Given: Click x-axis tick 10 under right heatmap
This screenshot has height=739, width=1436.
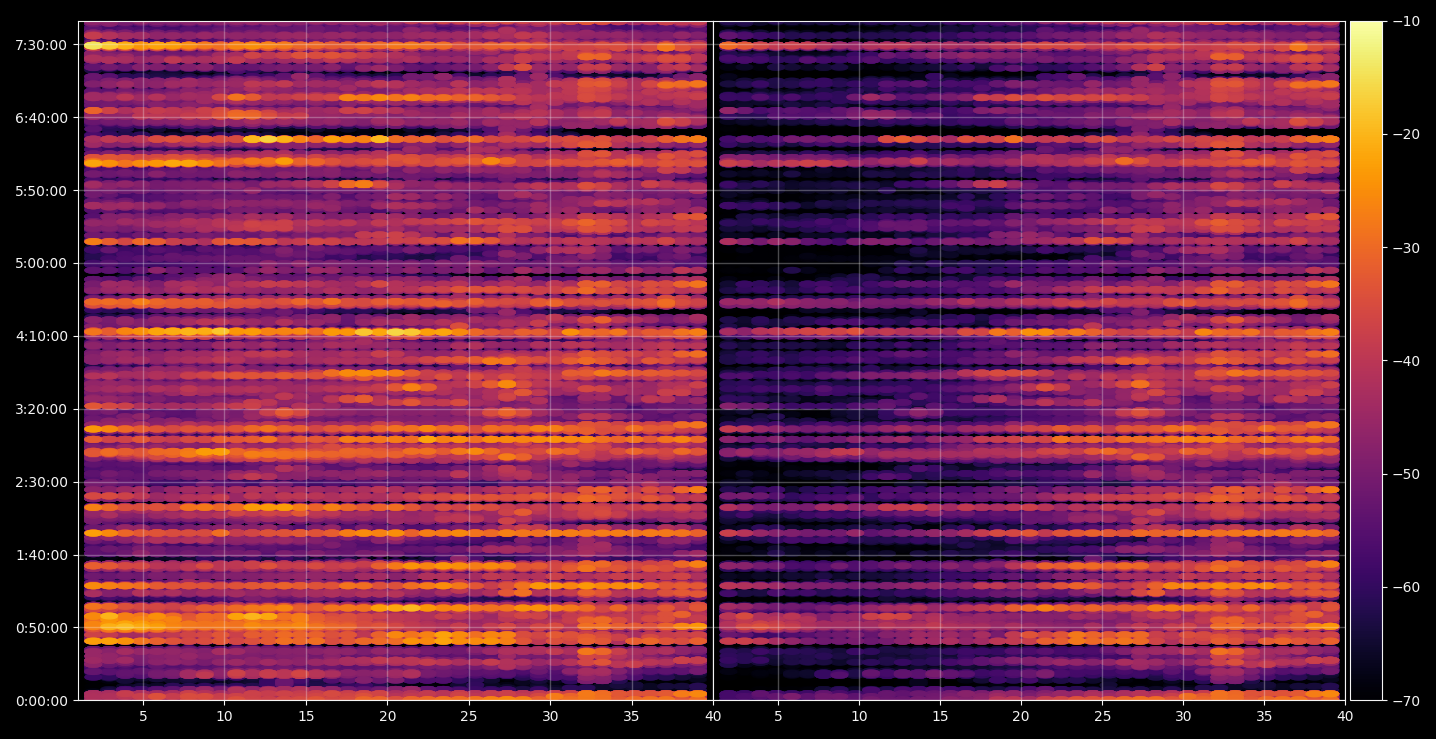Looking at the screenshot, I should 858,716.
